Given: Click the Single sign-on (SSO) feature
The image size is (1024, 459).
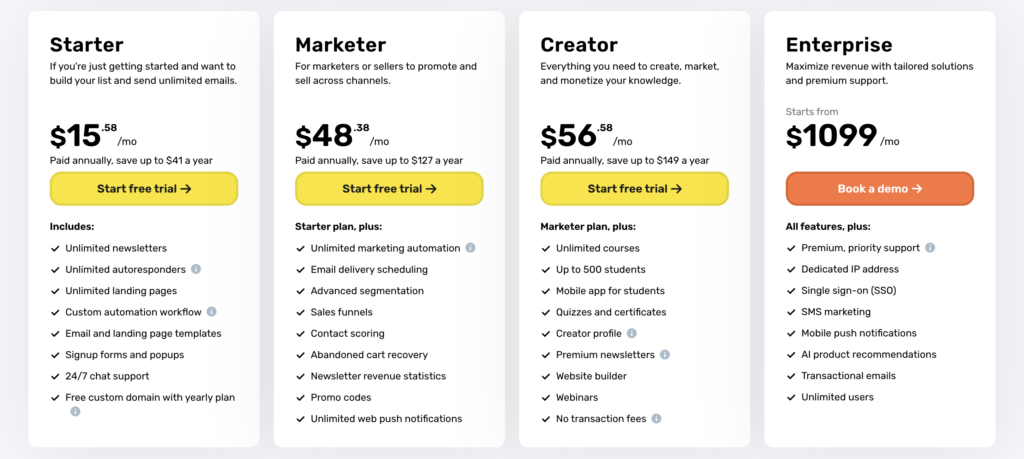Looking at the screenshot, I should point(849,290).
